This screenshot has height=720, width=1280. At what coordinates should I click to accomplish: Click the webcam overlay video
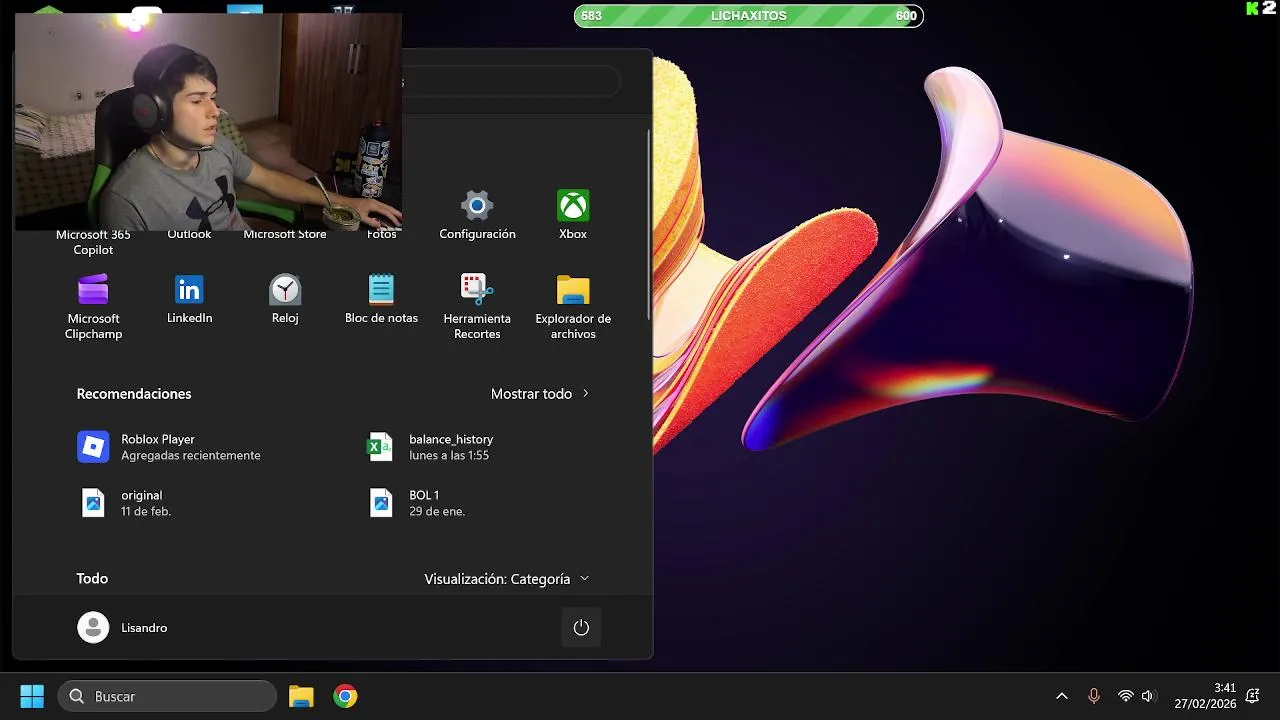(208, 122)
